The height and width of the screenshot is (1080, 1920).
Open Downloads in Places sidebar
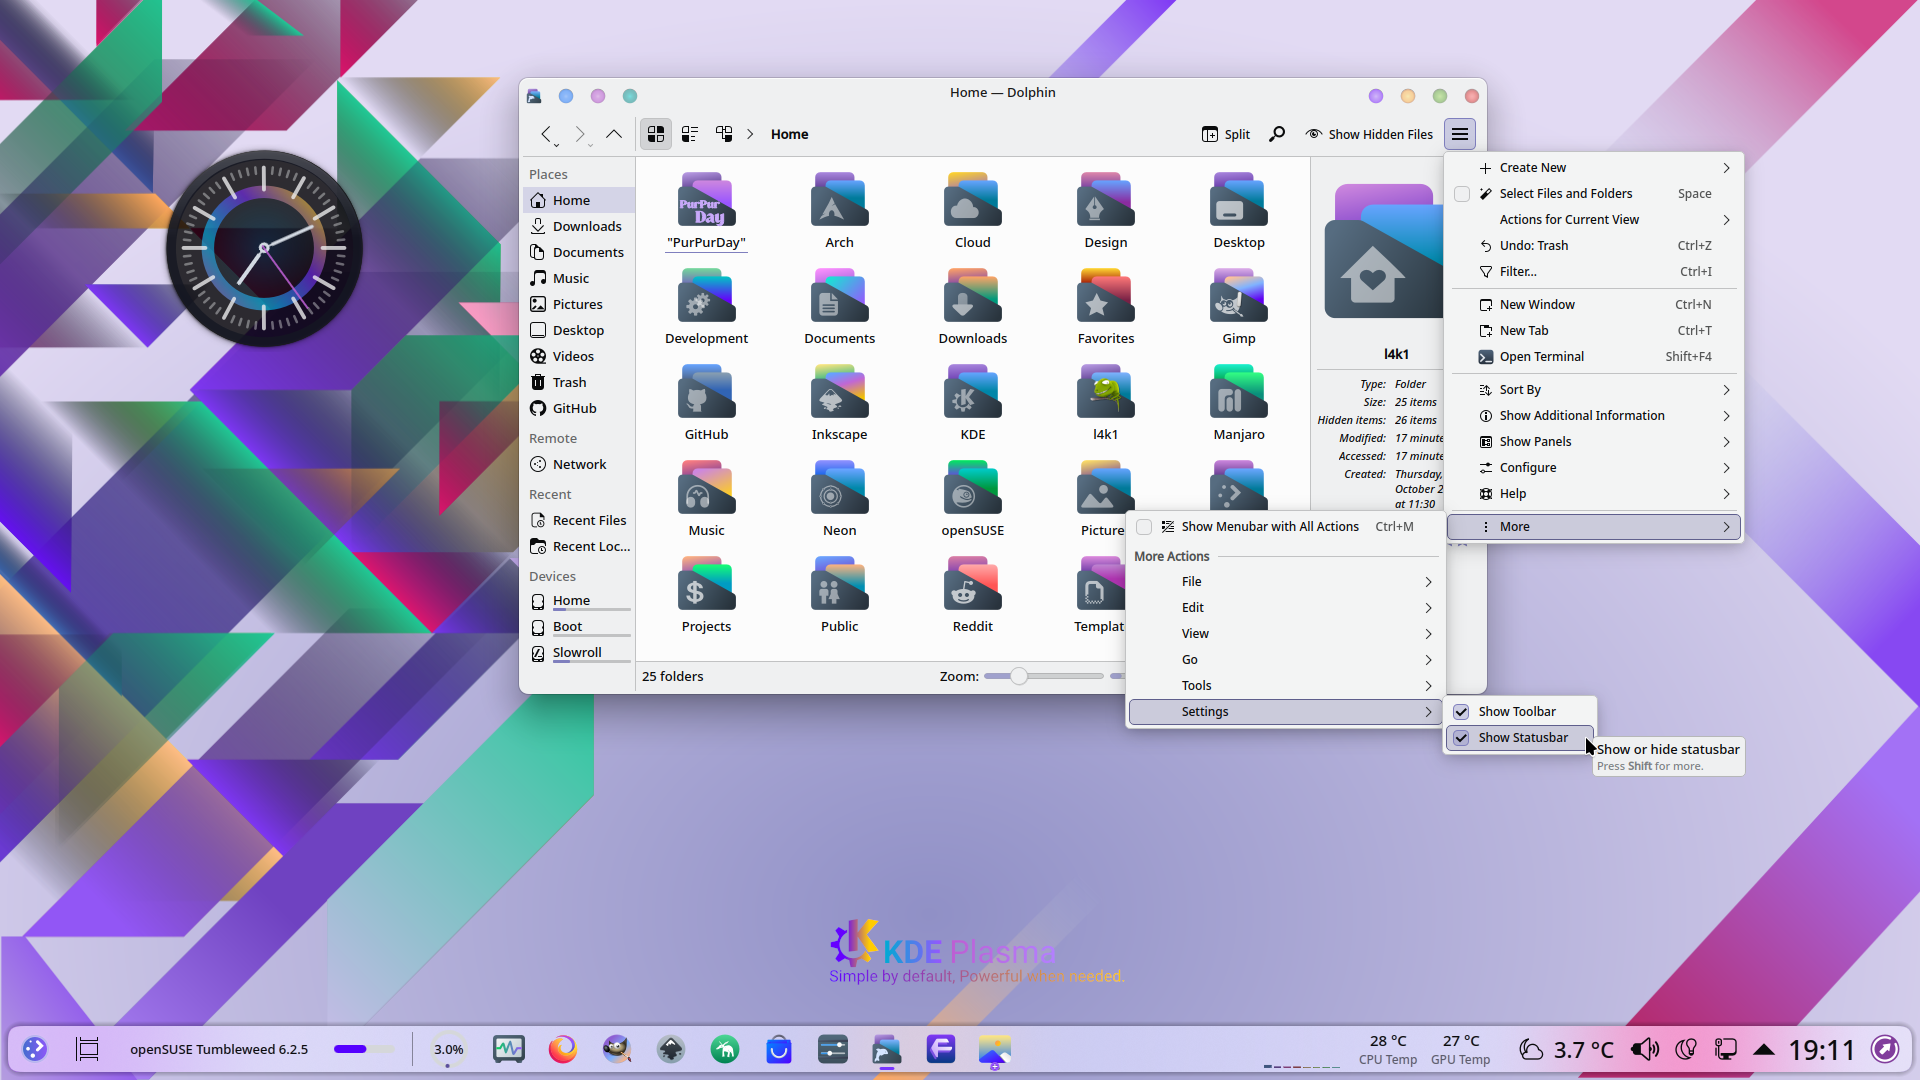579,227
